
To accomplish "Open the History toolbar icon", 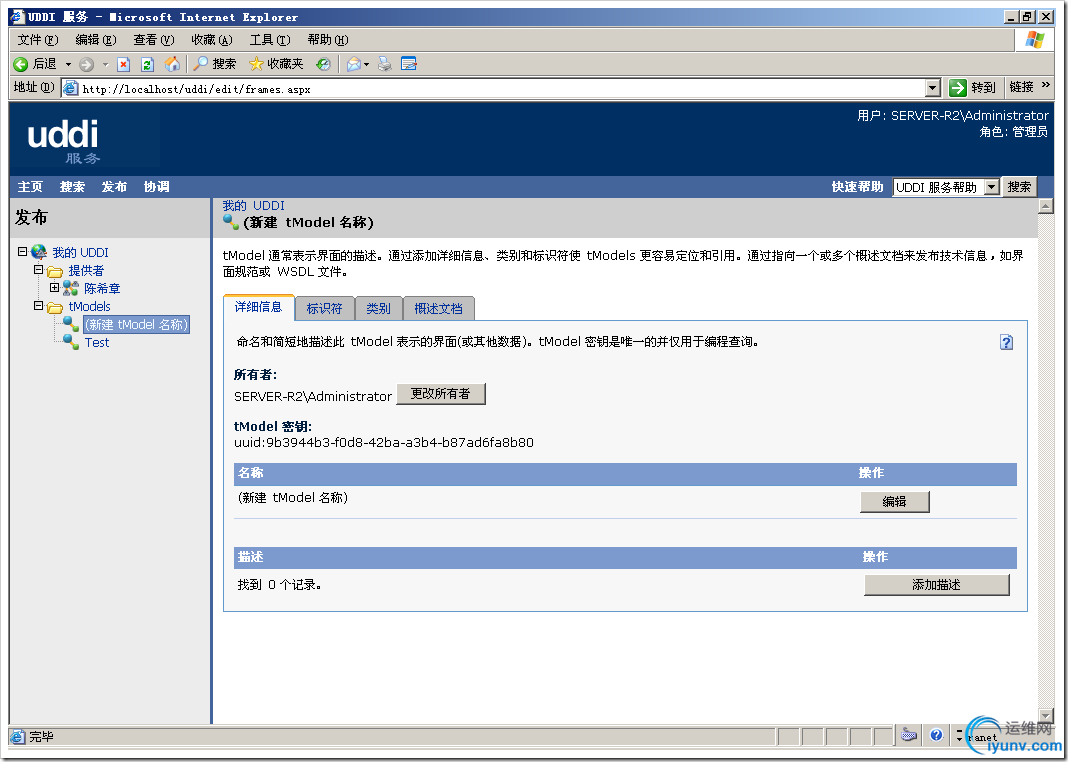I will click(x=323, y=64).
